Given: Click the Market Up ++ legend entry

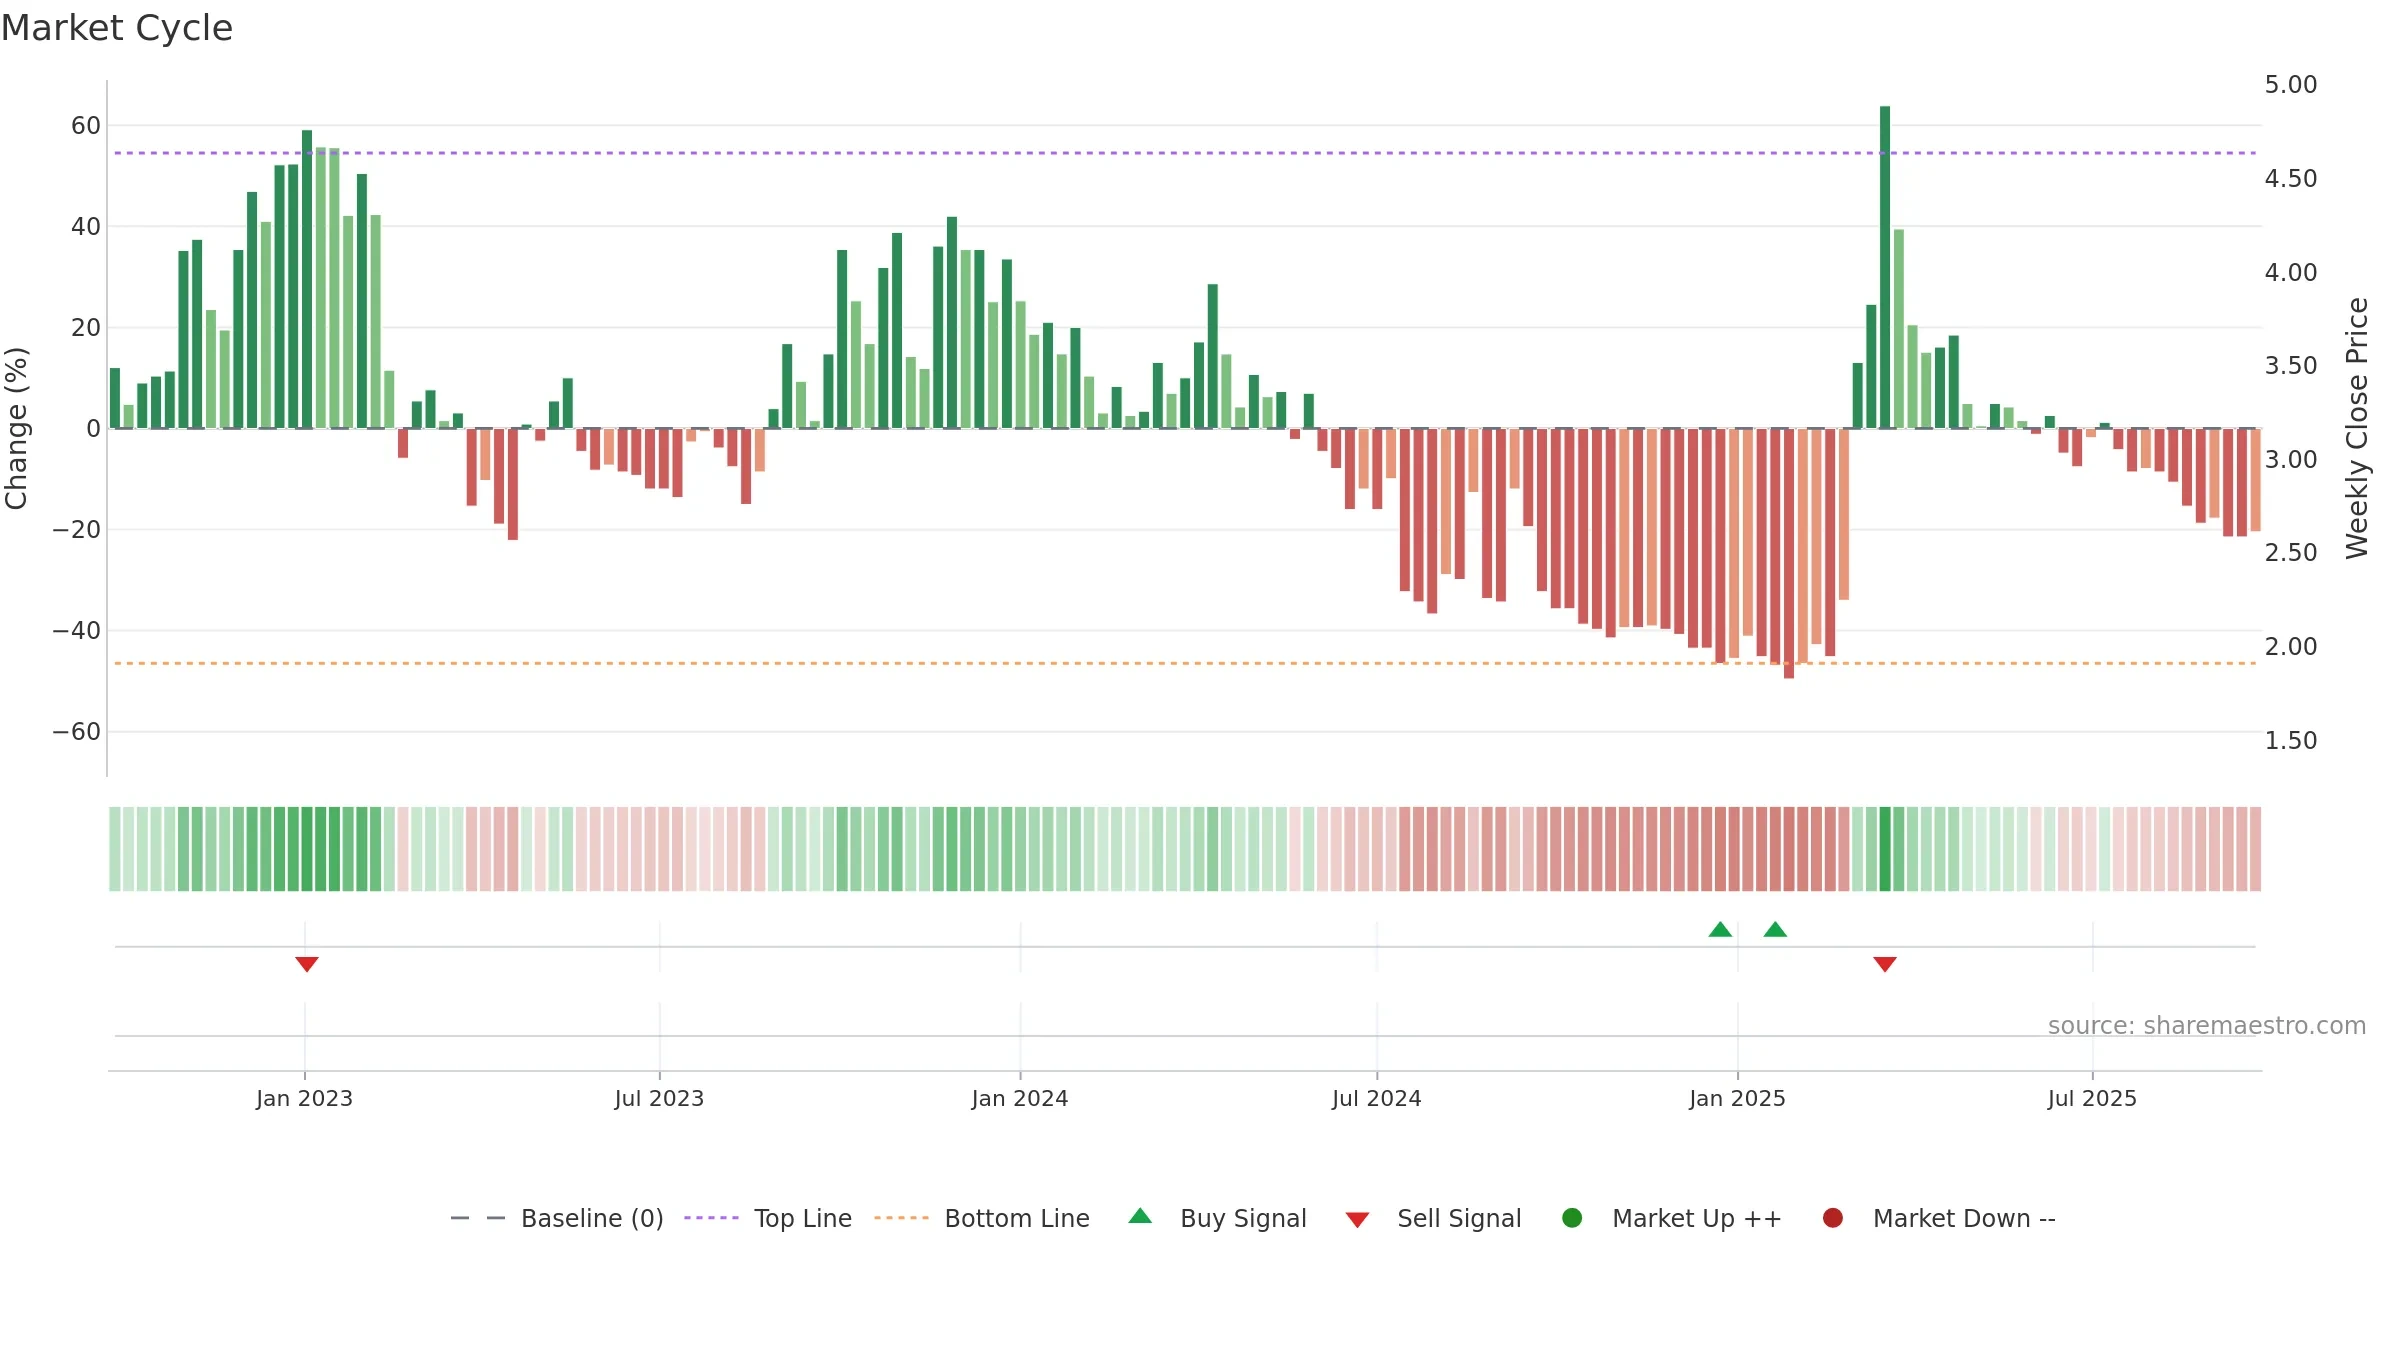Looking at the screenshot, I should coord(1672,1218).
